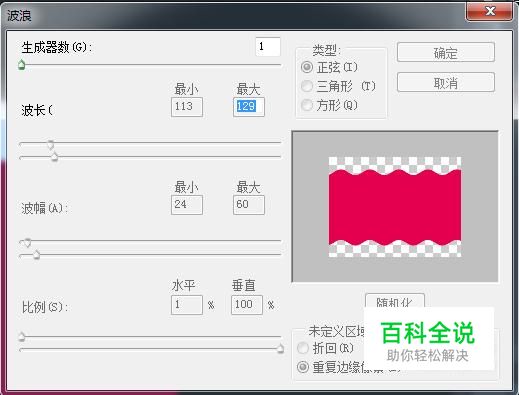Close the 波浪 dialog window
The height and width of the screenshot is (395, 519).
coord(489,12)
